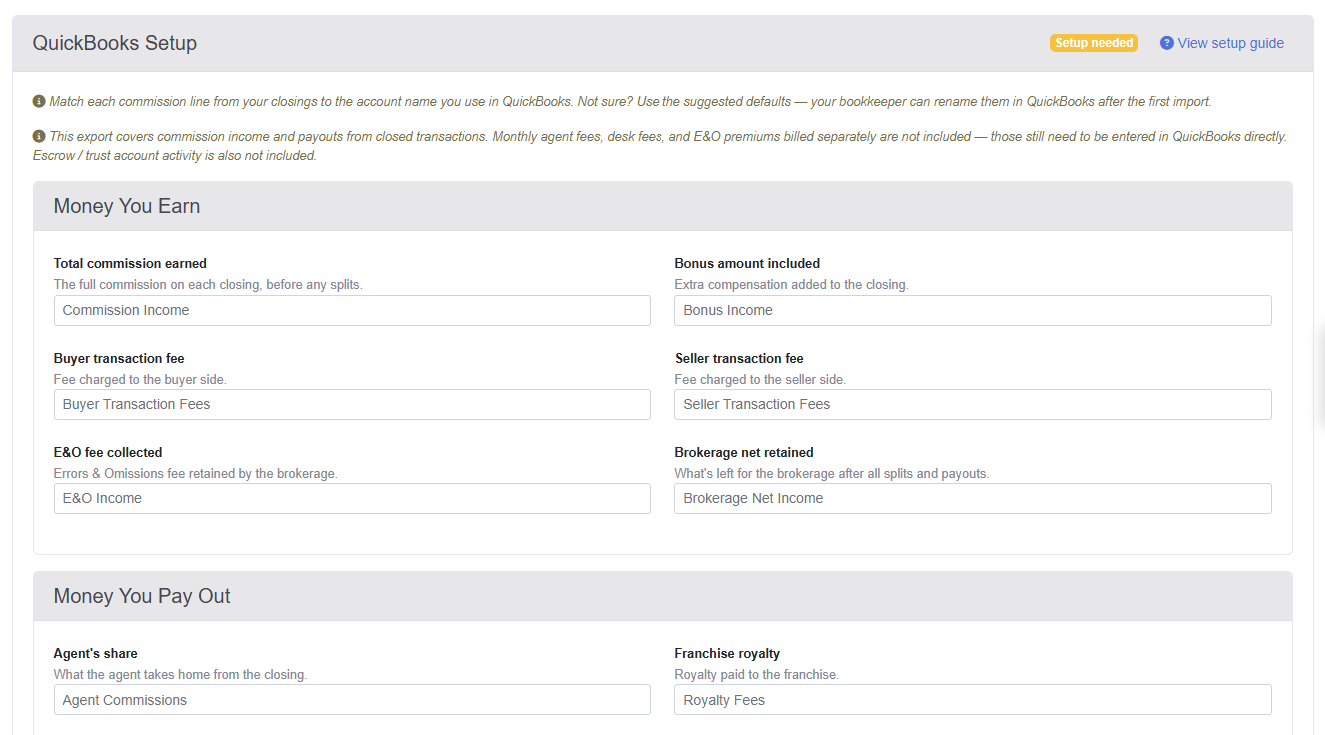Click "What's left for the brokerage" description
The height and width of the screenshot is (735, 1325).
[x=832, y=474]
